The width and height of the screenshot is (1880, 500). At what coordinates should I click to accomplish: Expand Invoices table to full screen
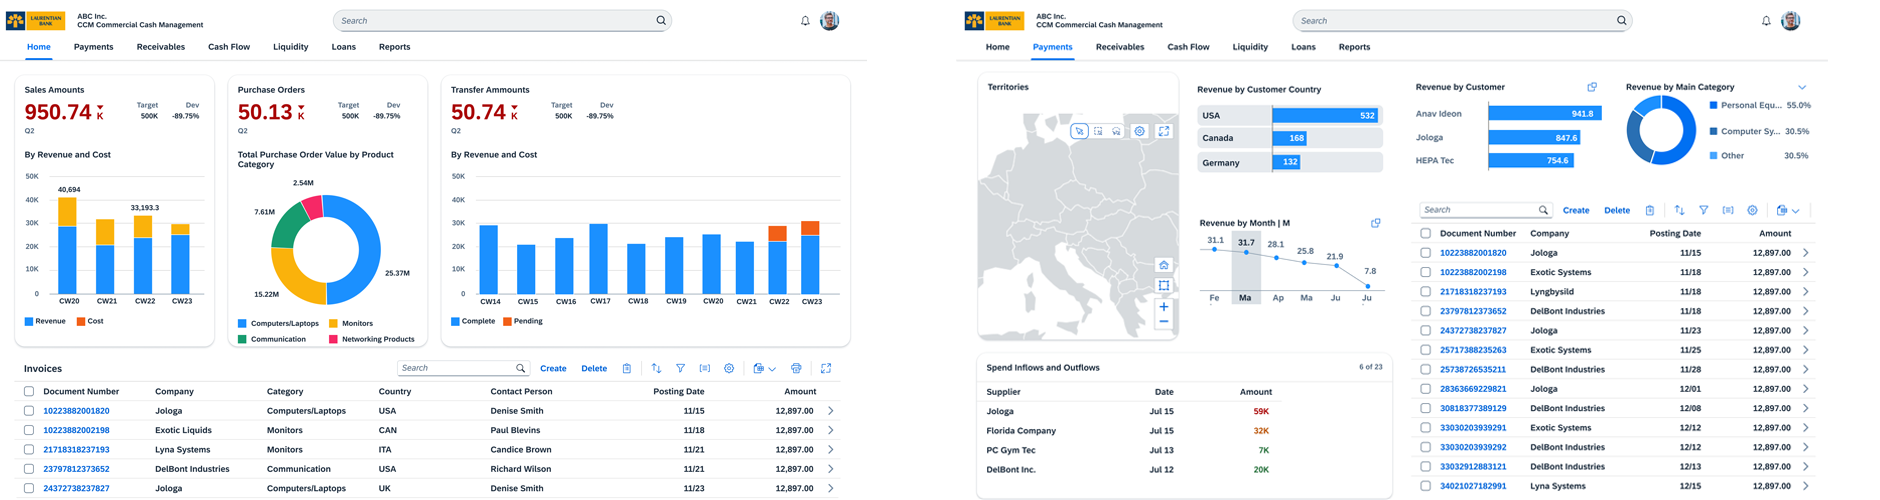pos(826,369)
